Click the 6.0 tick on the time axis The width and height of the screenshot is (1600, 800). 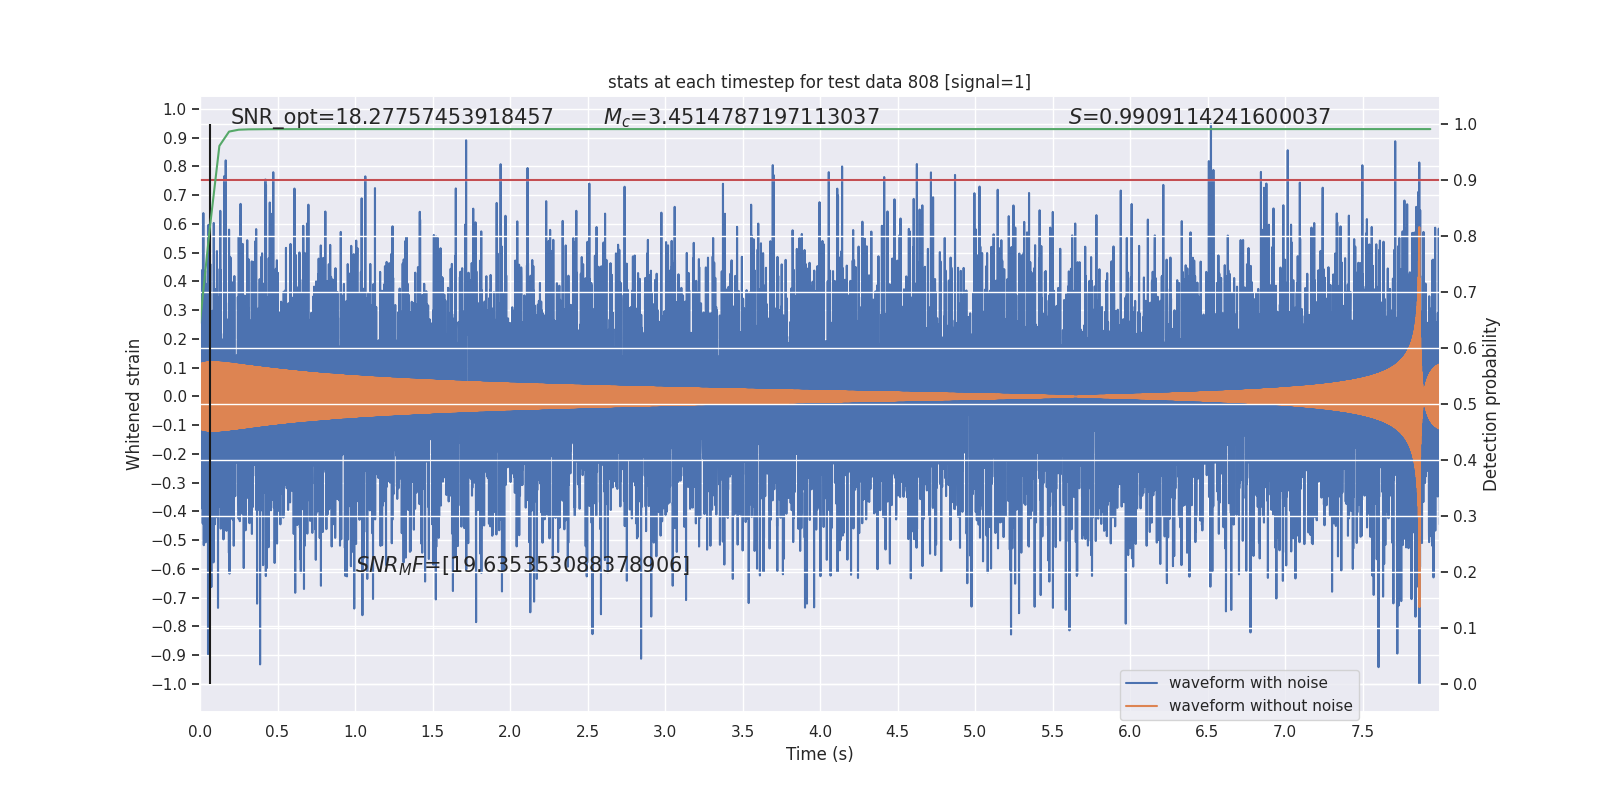[x=1129, y=732]
